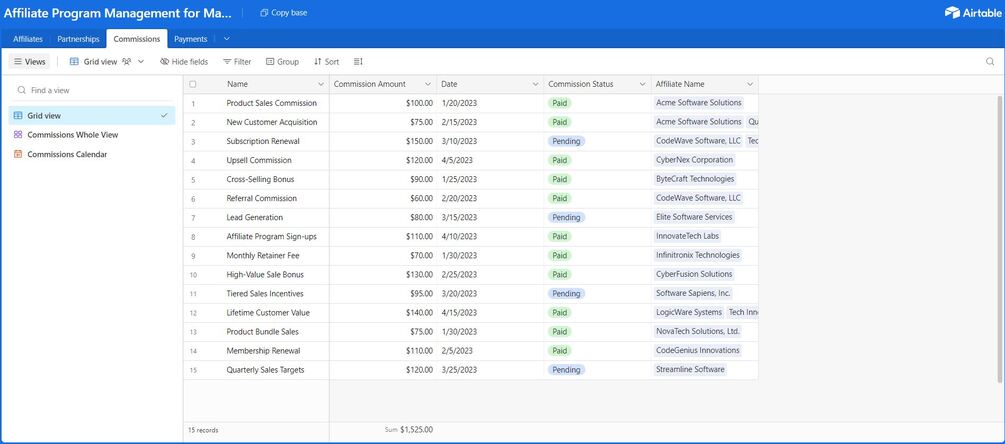The image size is (1005, 444).
Task: Open the InnovateTech Labs linked record
Action: (x=688, y=236)
